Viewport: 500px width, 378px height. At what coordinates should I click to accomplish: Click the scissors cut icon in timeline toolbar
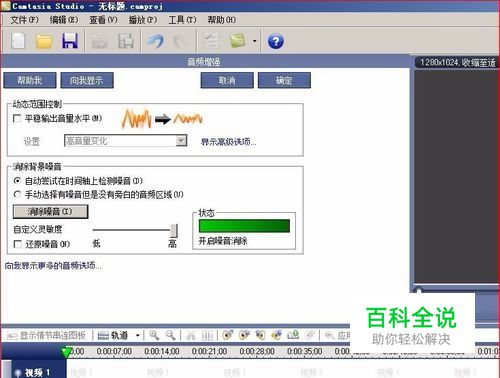[191, 335]
